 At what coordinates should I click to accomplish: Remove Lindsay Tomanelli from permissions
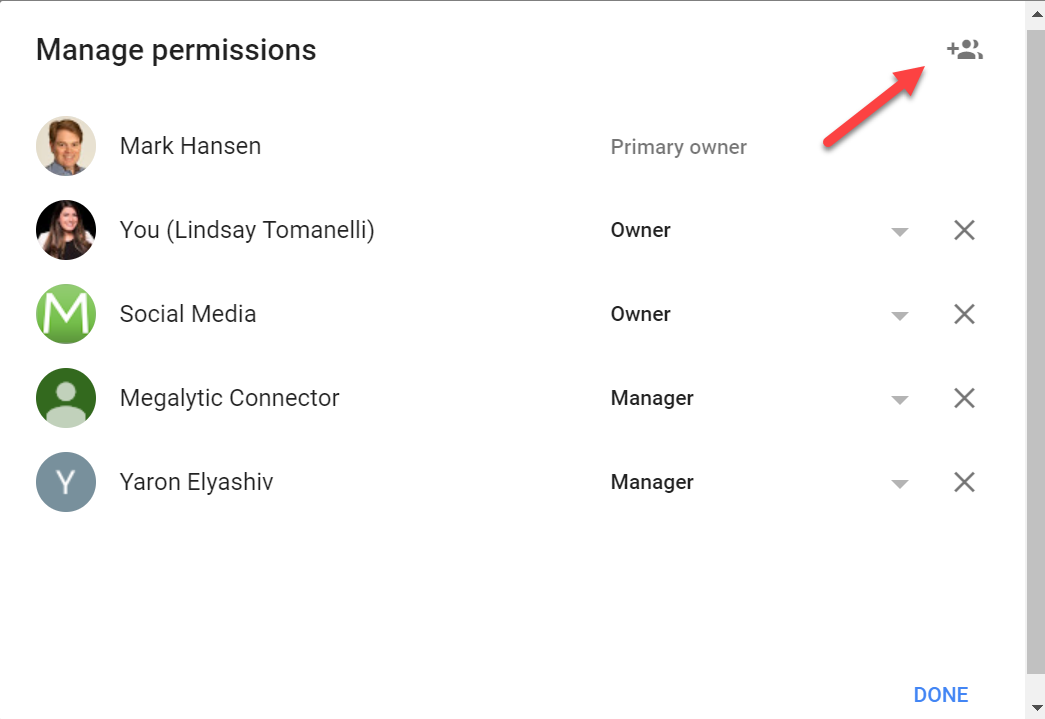coord(964,231)
